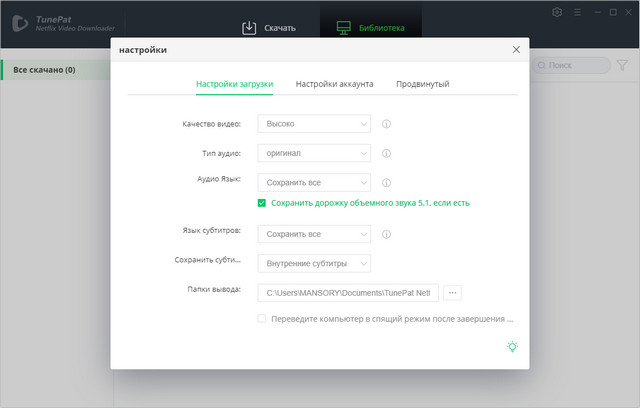The height and width of the screenshot is (408, 640).
Task: Expand the Сохранить субтитры dropdown
Action: (314, 263)
